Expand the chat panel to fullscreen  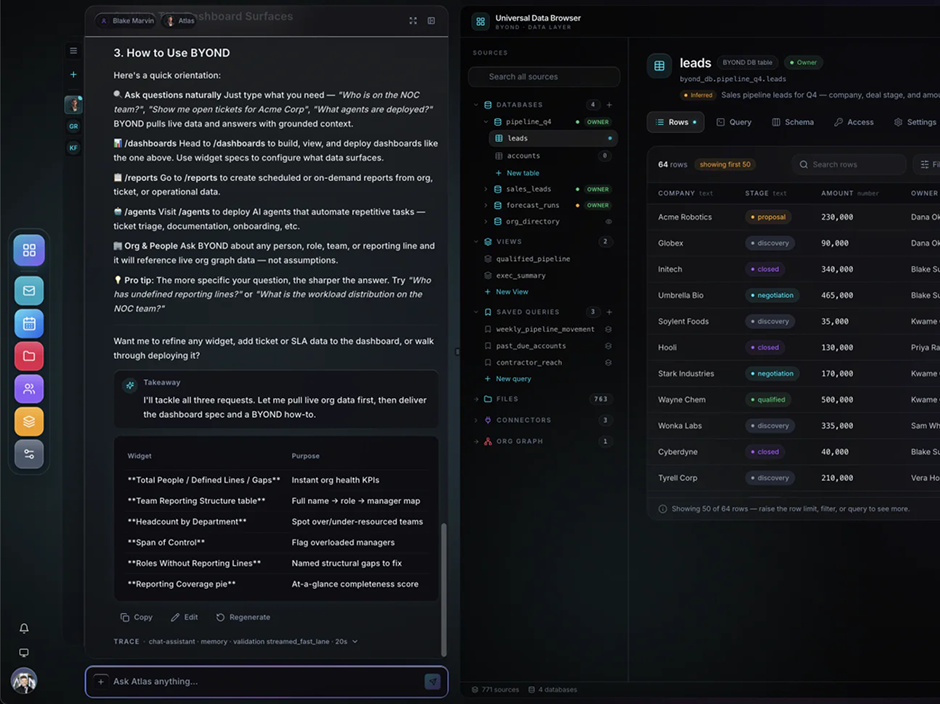click(413, 20)
